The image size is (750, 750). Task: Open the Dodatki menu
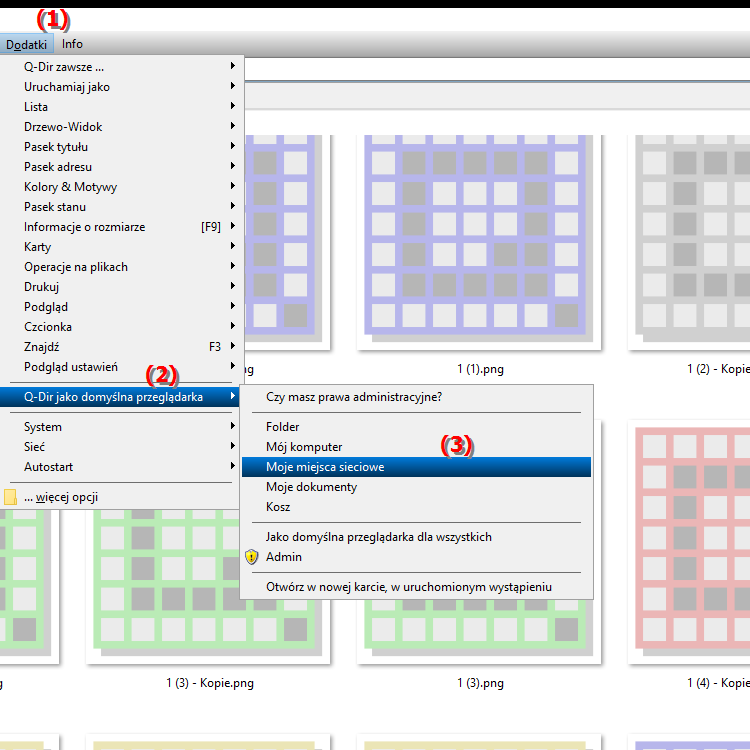coord(26,44)
